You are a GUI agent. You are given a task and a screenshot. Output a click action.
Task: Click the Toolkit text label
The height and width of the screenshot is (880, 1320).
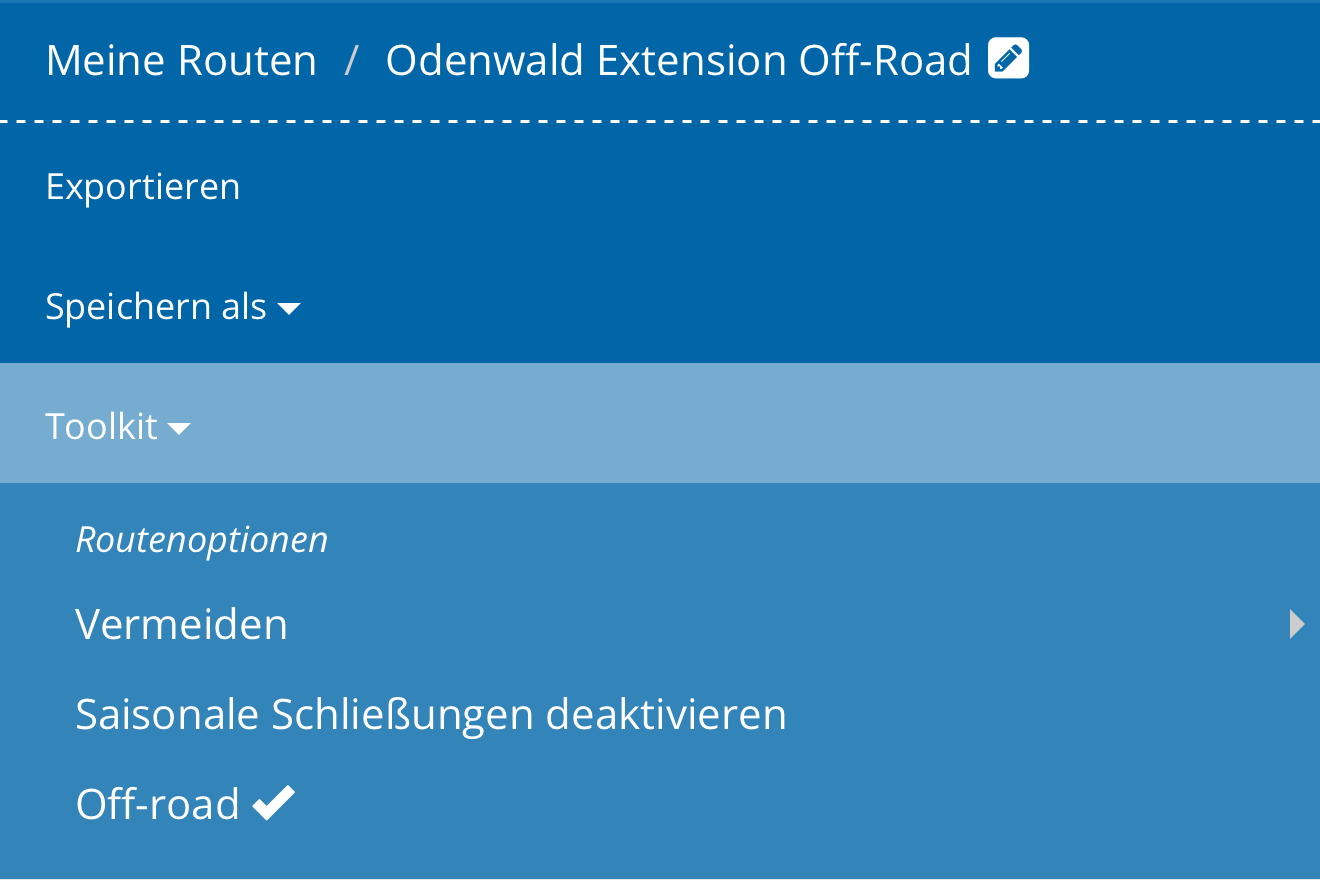click(102, 427)
